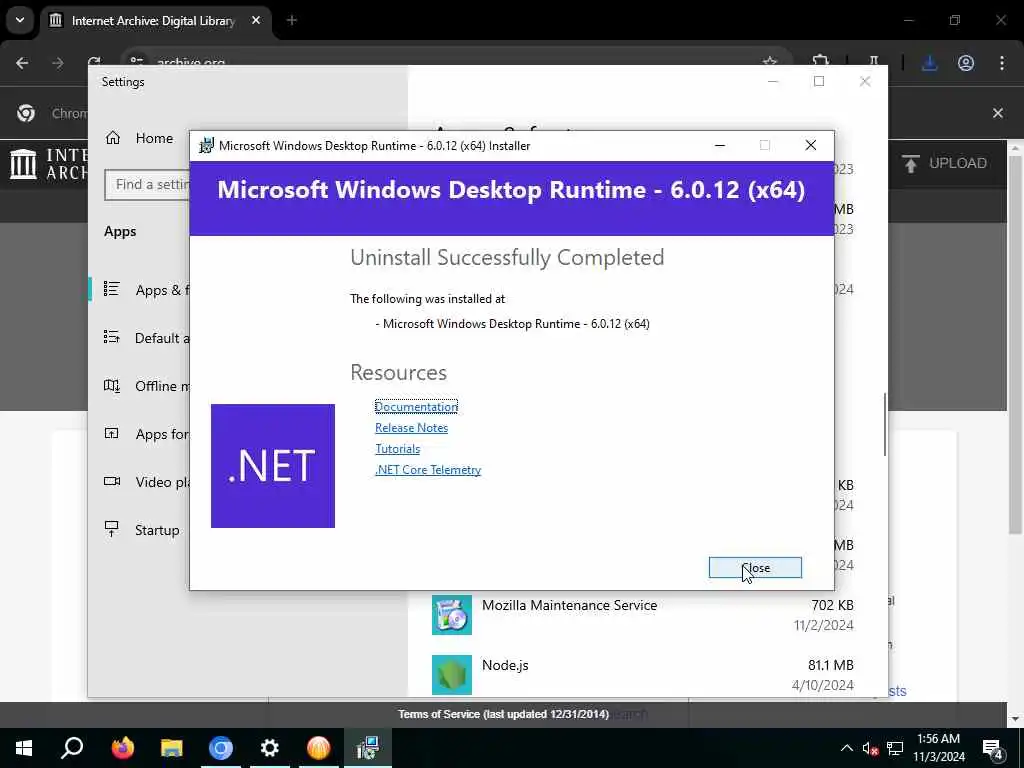Open the taskbar clock and date
The height and width of the screenshot is (768, 1024).
coord(938,748)
